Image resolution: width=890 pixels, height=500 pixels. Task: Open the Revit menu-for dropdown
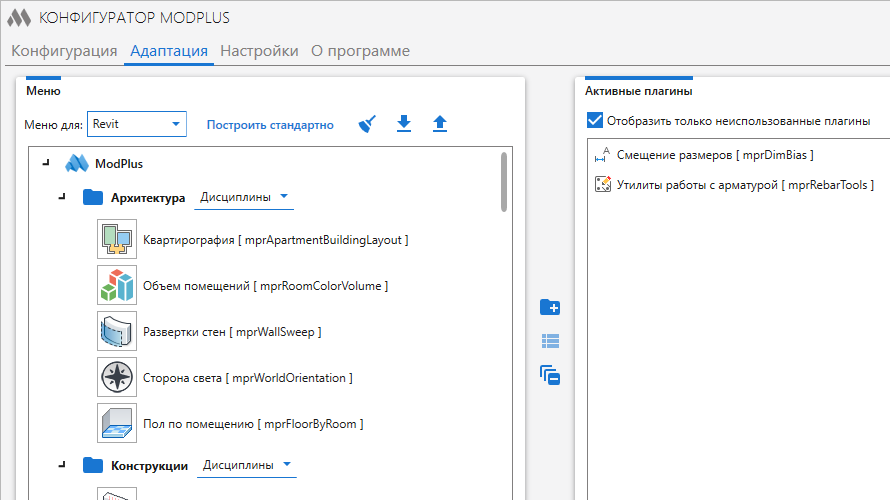tap(137, 124)
